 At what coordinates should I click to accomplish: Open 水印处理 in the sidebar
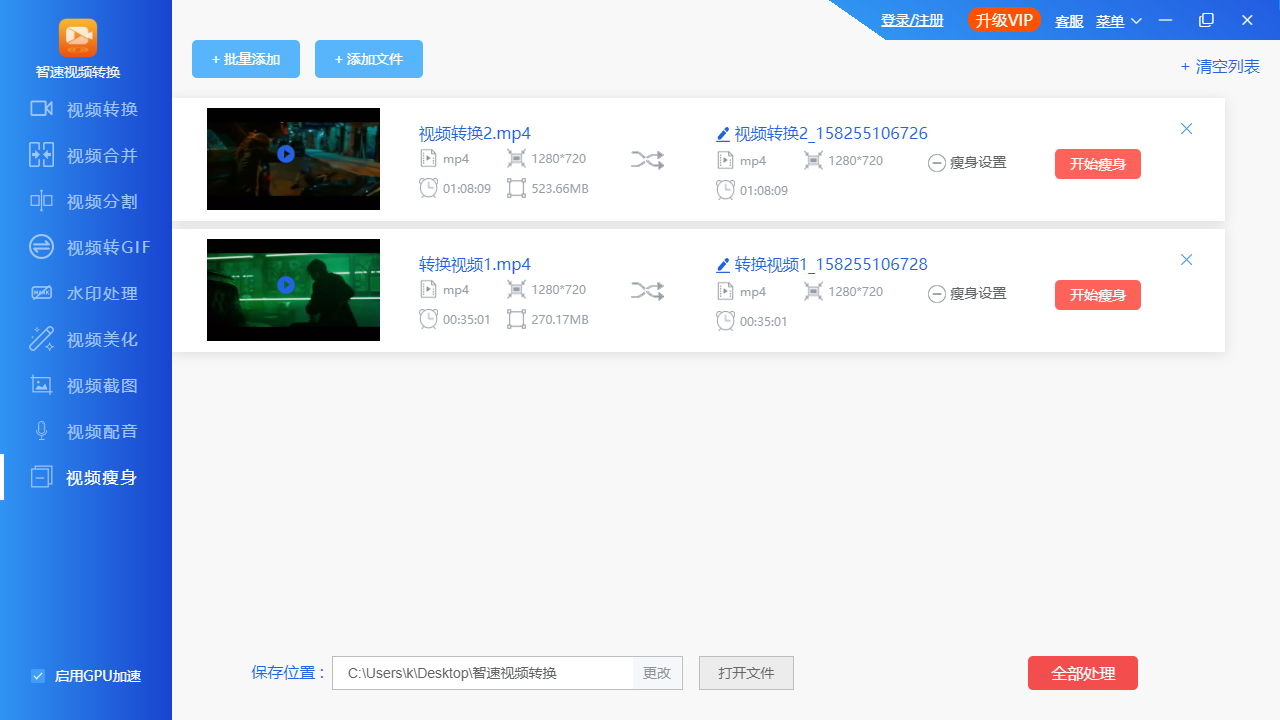[x=86, y=293]
